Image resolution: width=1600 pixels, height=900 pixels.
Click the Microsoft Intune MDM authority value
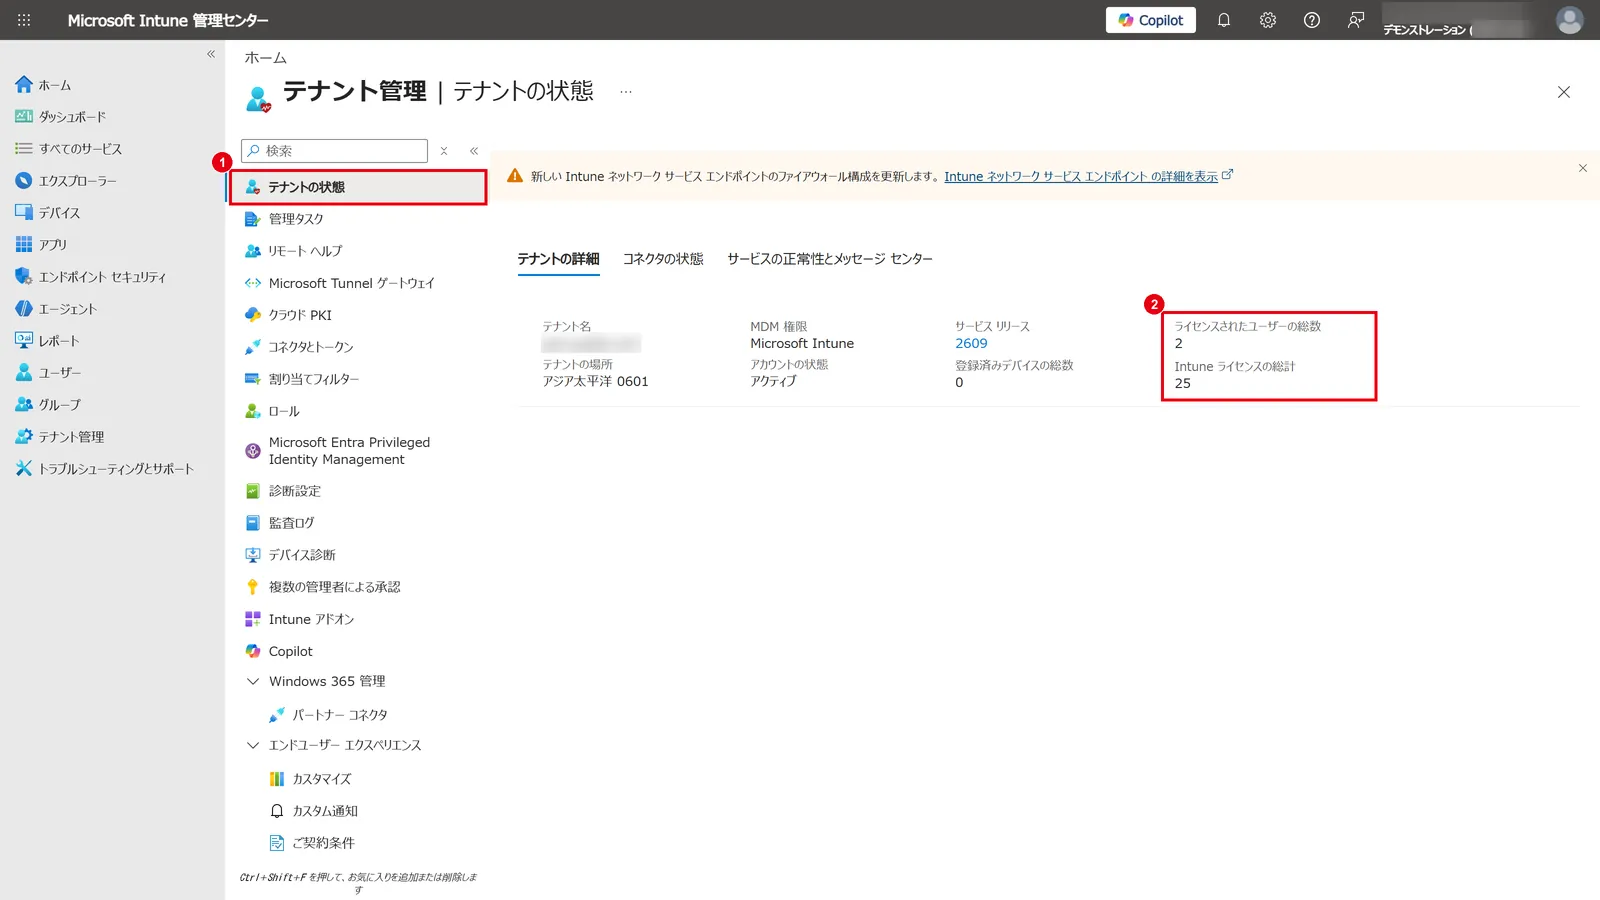(802, 343)
